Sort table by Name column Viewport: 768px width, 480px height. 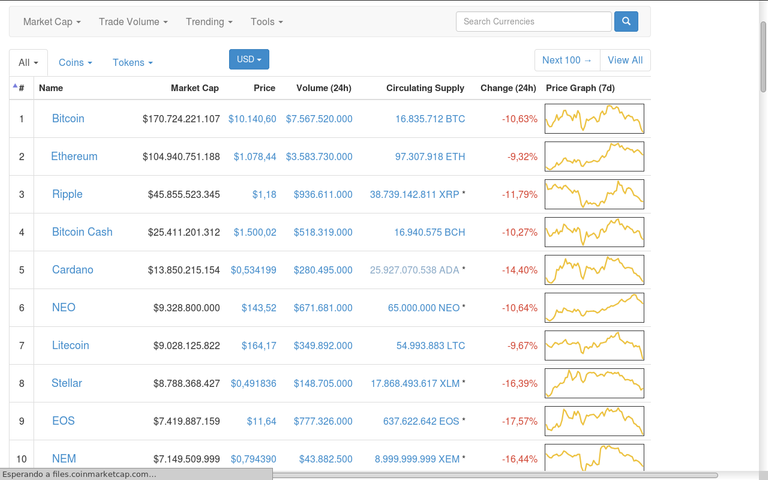click(x=51, y=88)
